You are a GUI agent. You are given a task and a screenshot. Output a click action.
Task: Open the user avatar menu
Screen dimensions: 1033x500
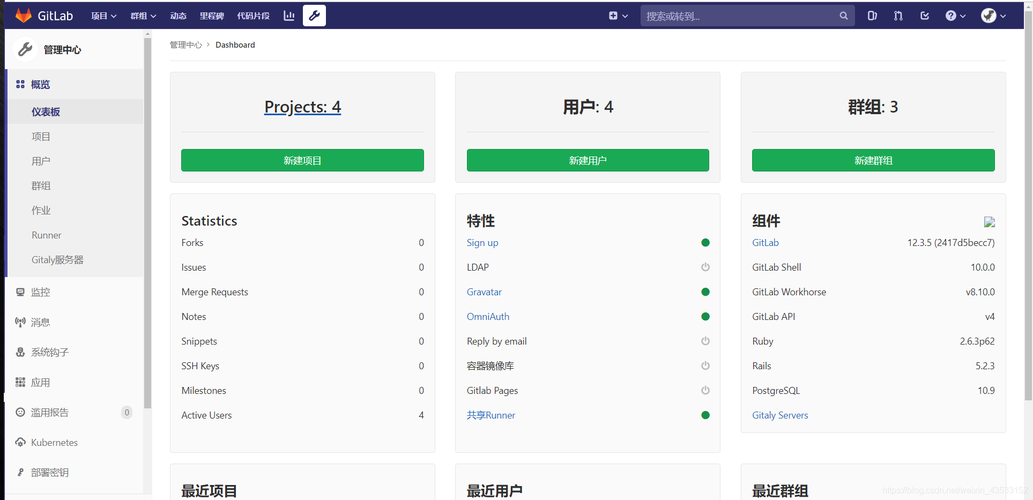993,16
